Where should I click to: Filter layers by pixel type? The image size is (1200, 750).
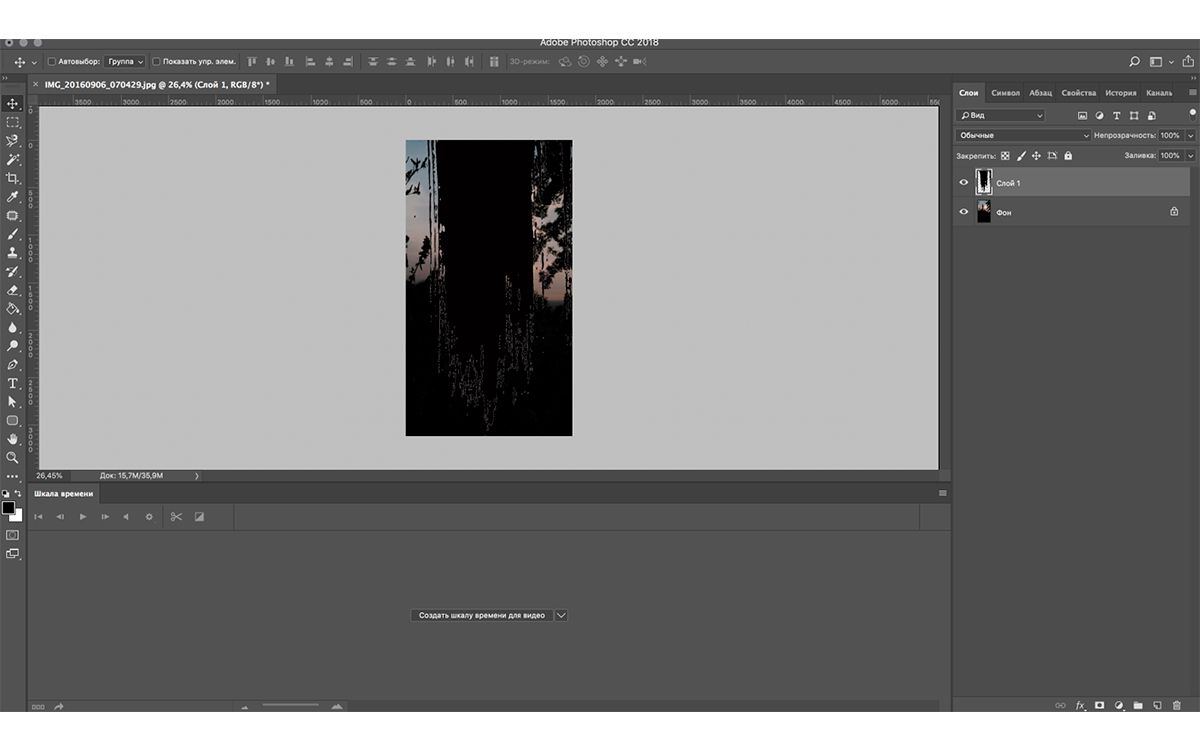pos(1082,116)
